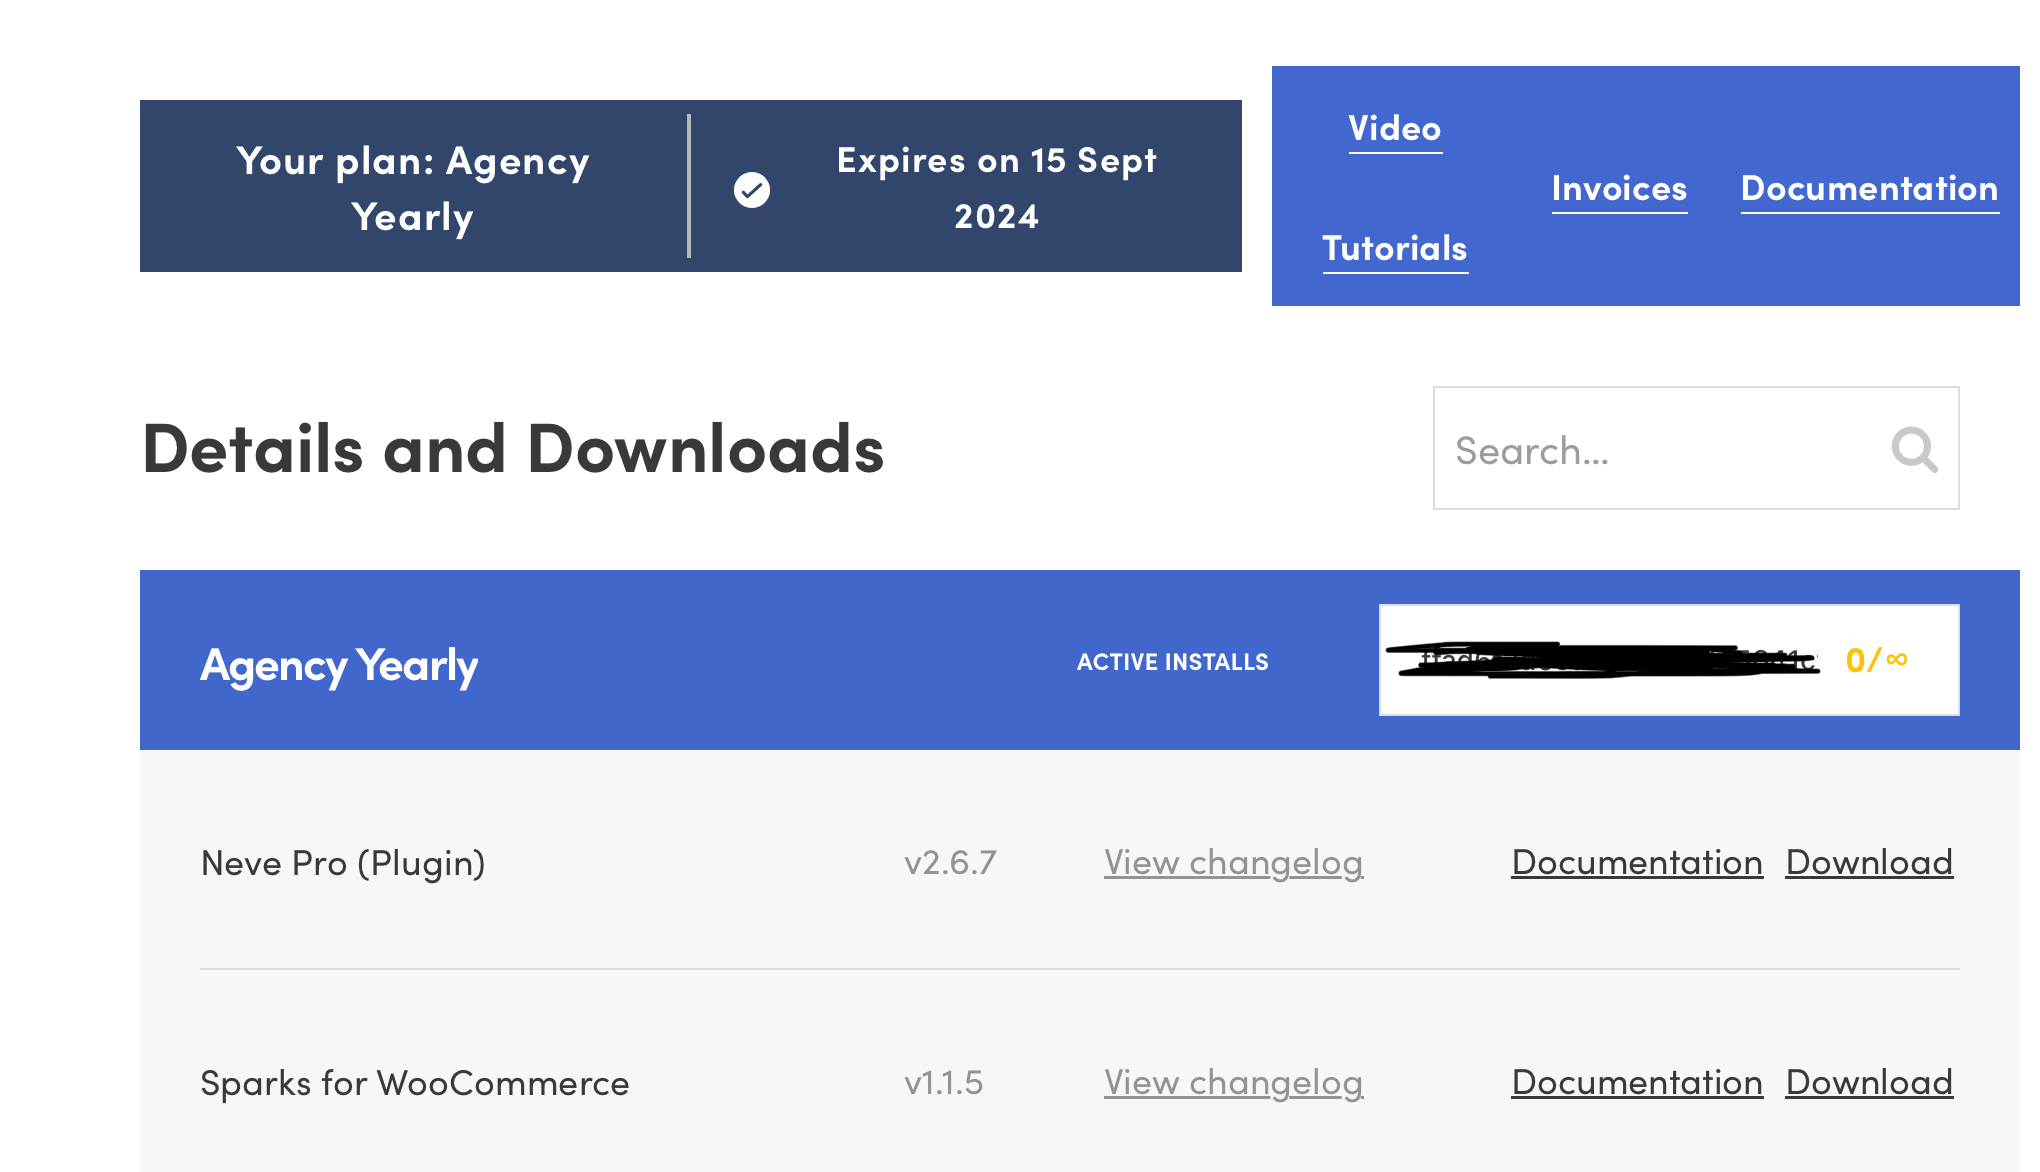Click the expiry checkmark icon
The width and height of the screenshot is (2040, 1172).
(x=752, y=189)
